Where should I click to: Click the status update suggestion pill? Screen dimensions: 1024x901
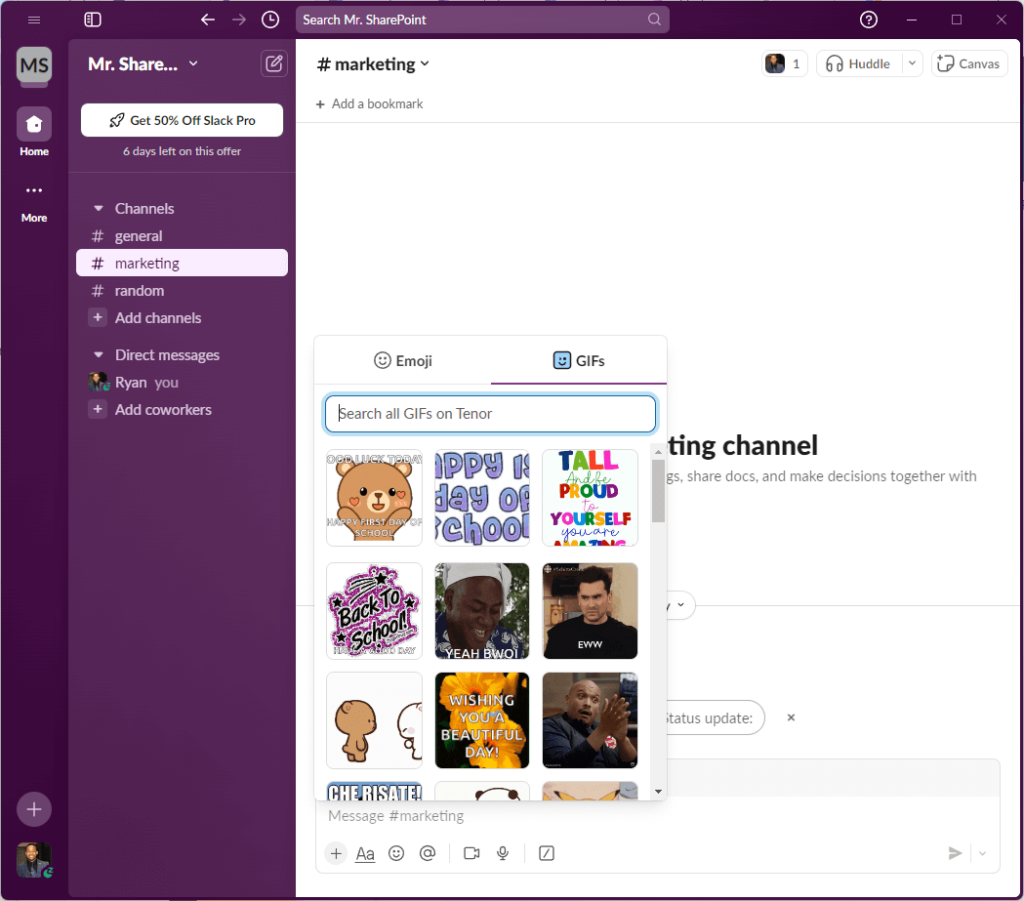coord(714,718)
